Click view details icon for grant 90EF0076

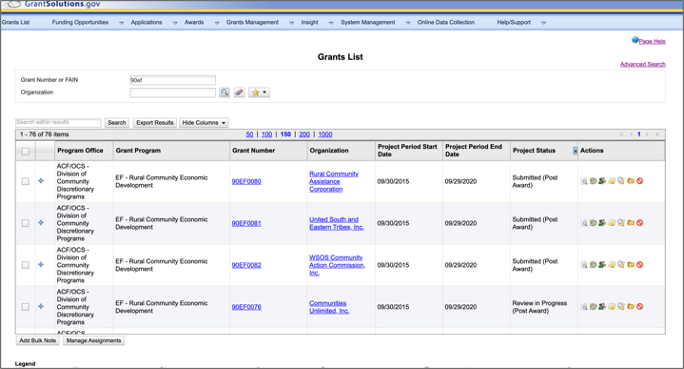tap(584, 307)
